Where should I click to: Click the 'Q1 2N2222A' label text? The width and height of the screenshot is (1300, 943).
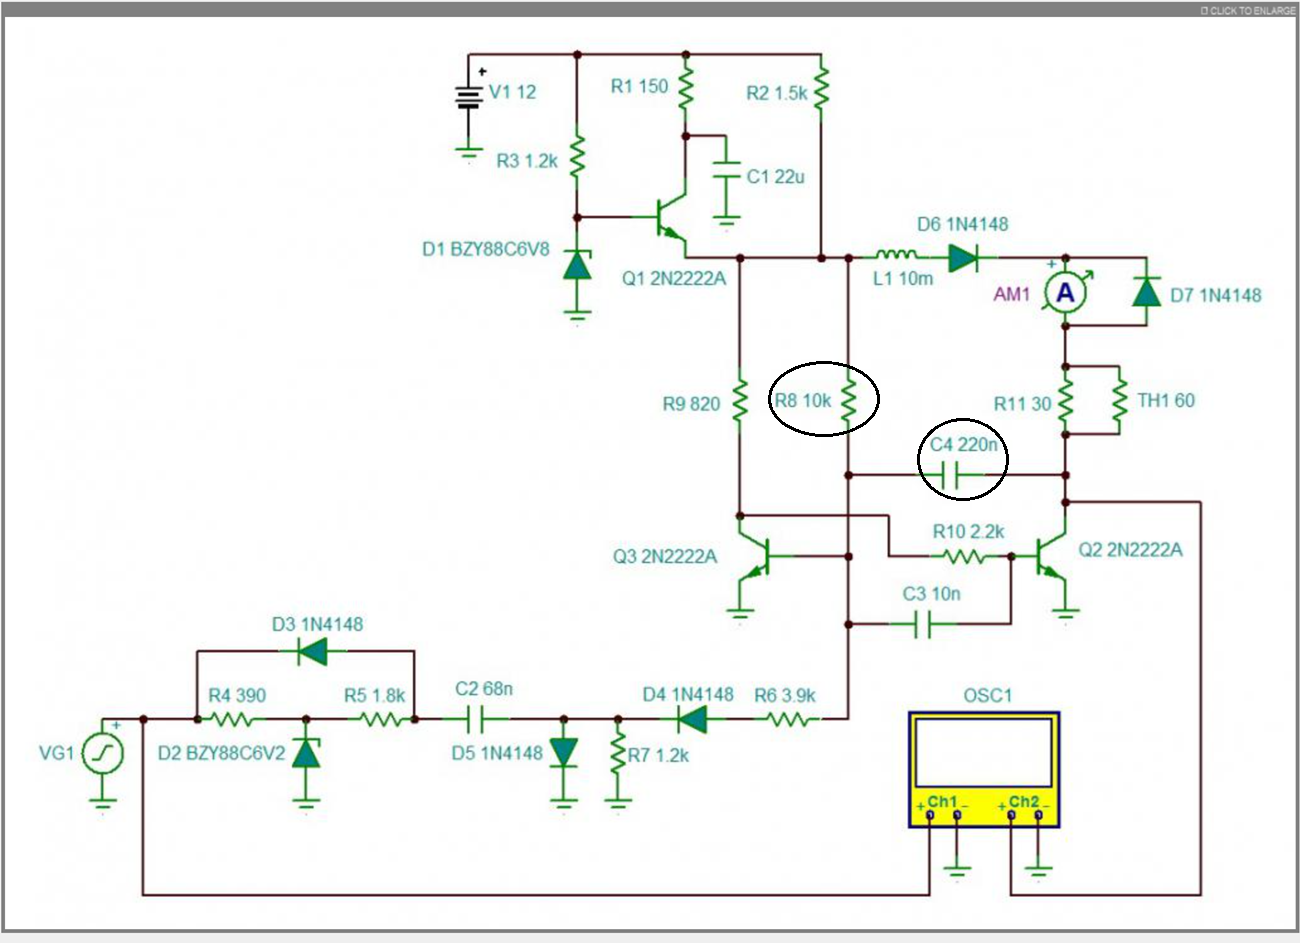coord(674,279)
